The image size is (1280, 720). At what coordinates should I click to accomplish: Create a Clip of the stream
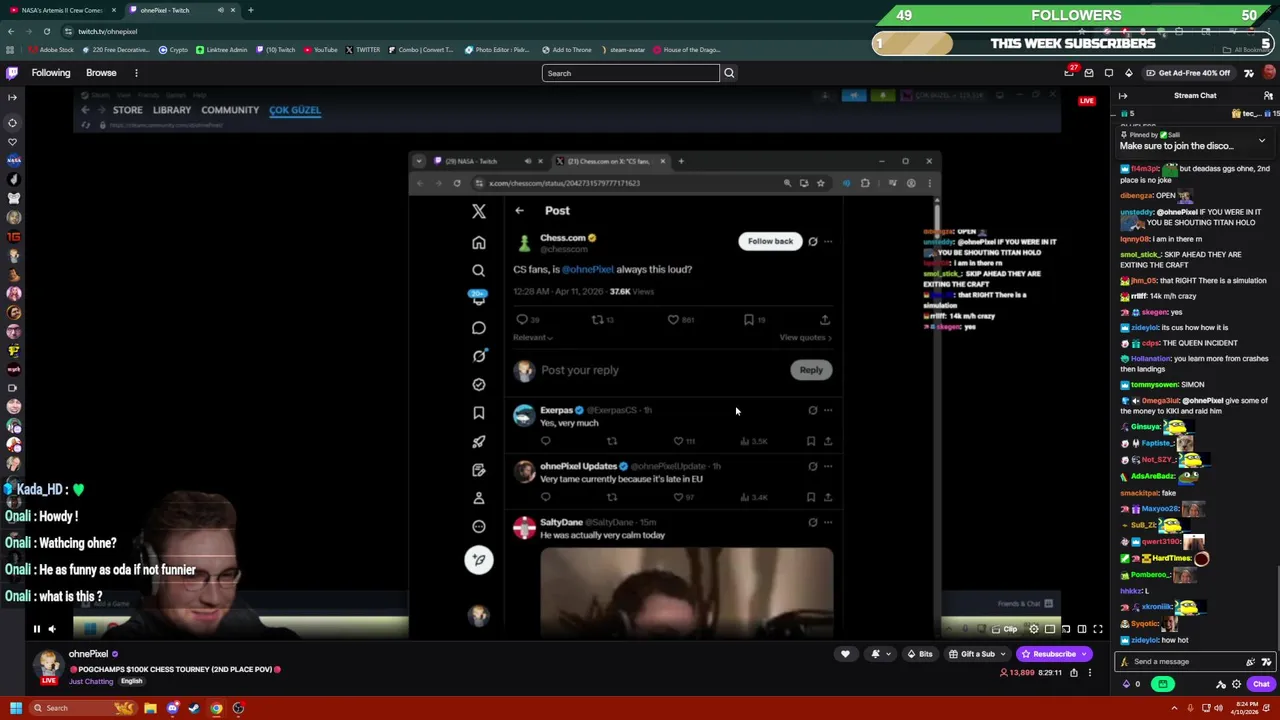click(1005, 629)
